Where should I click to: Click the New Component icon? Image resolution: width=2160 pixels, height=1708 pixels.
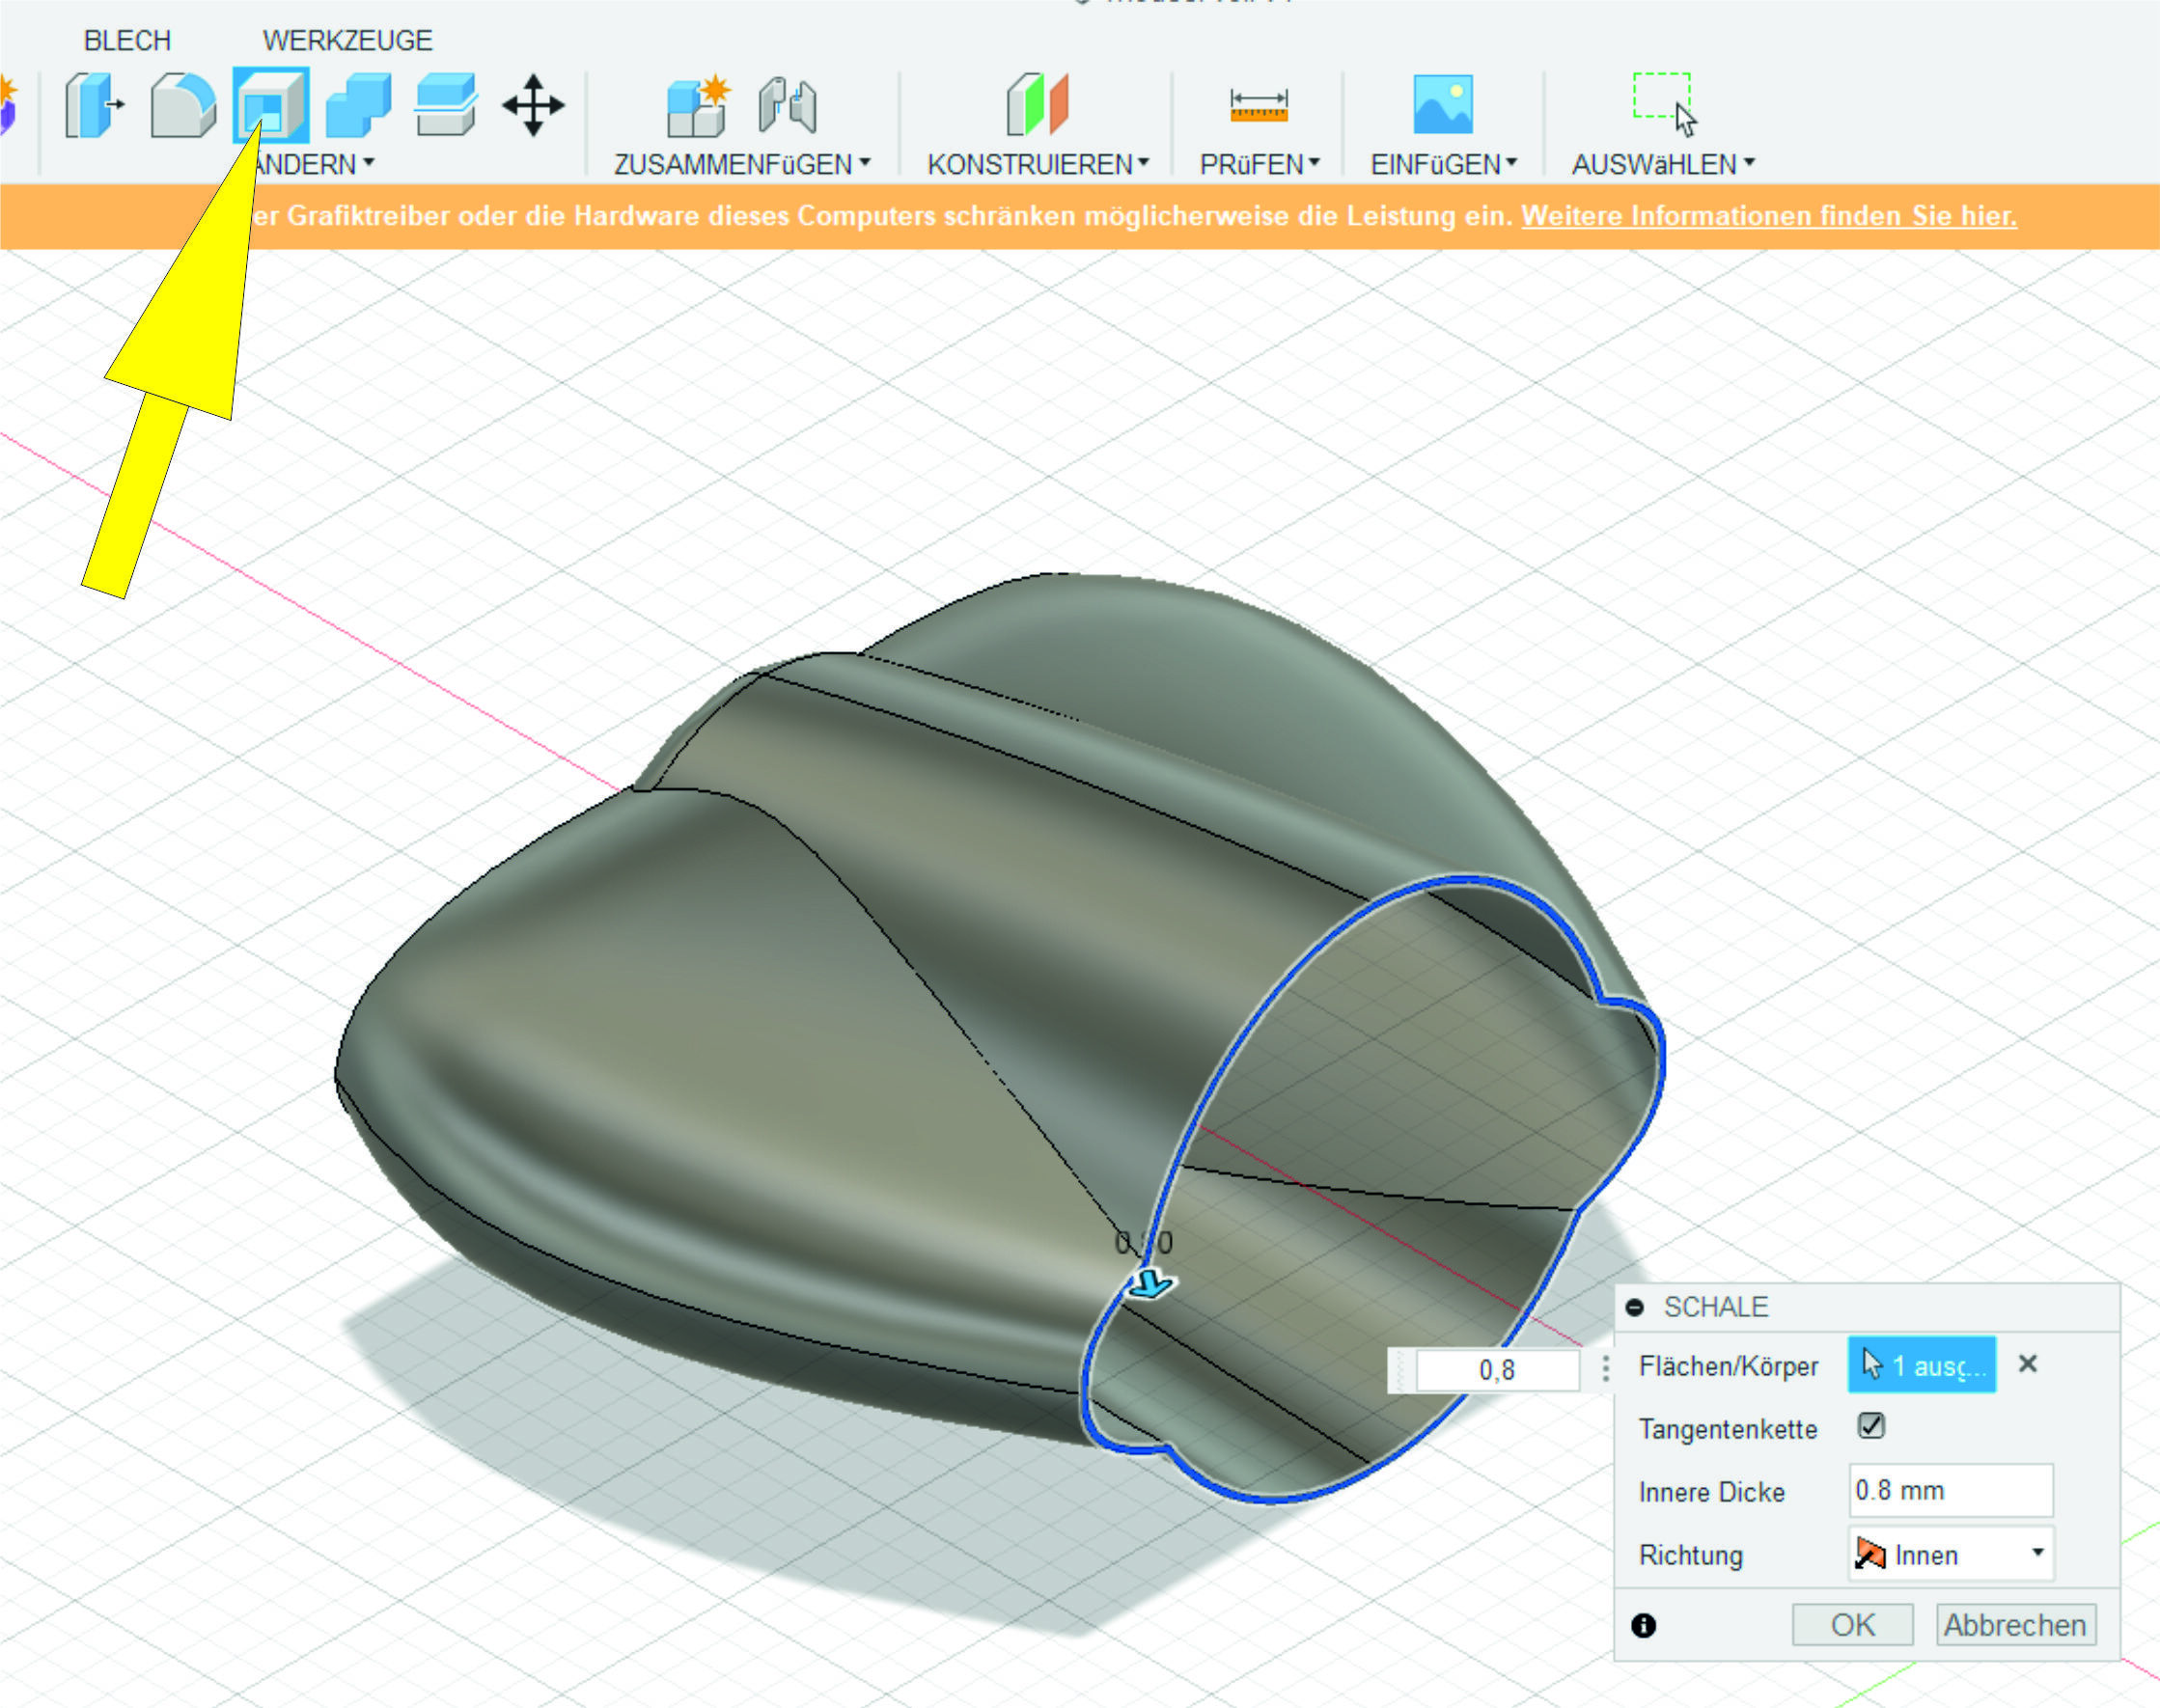[697, 105]
